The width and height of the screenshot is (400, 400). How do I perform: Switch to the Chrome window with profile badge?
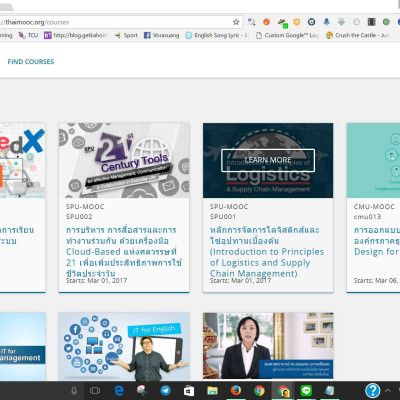(283, 391)
